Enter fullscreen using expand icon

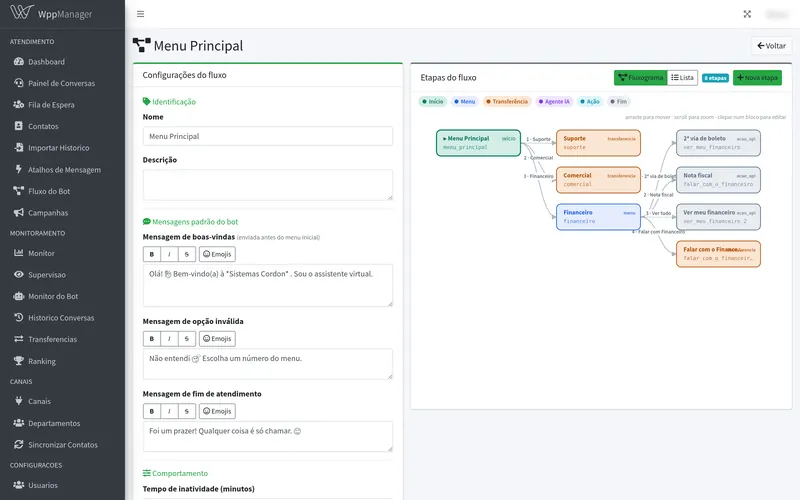(747, 14)
